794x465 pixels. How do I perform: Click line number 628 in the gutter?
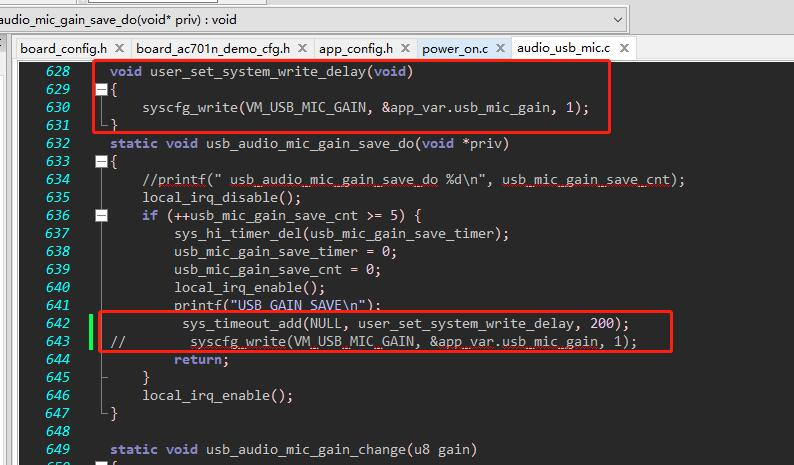pyautogui.click(x=57, y=71)
